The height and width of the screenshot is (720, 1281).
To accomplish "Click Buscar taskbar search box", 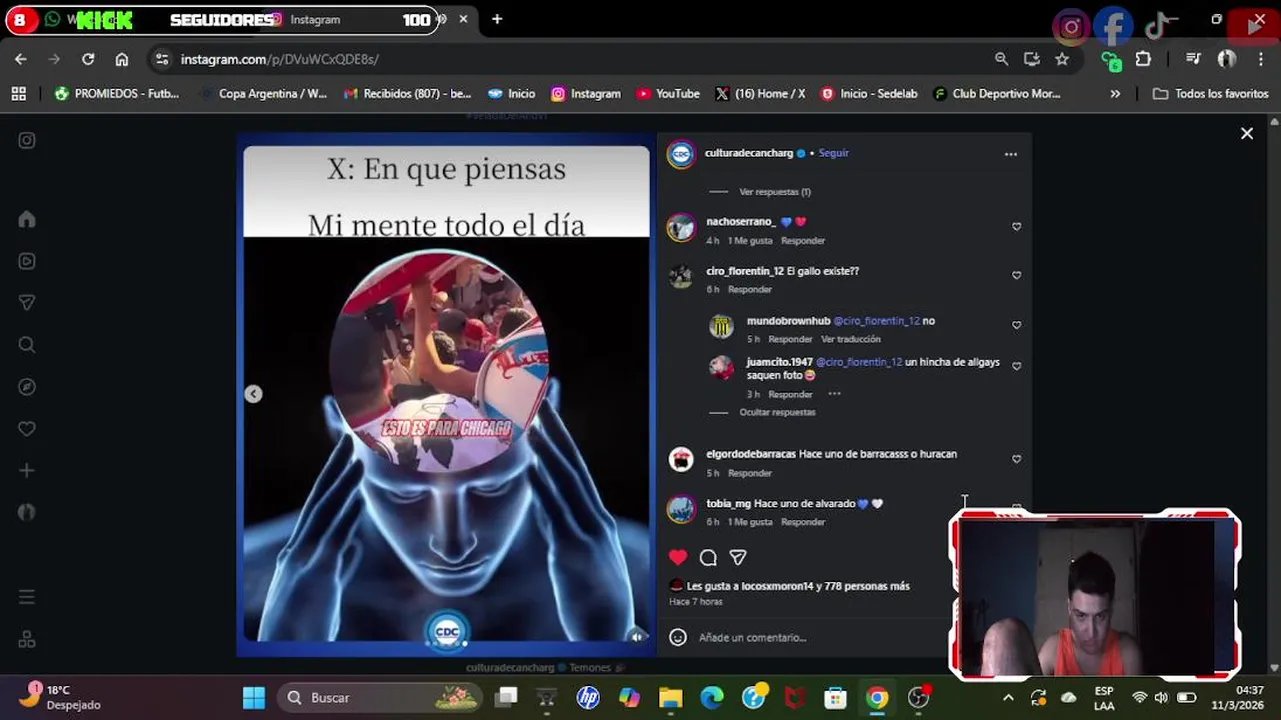I will [381, 697].
